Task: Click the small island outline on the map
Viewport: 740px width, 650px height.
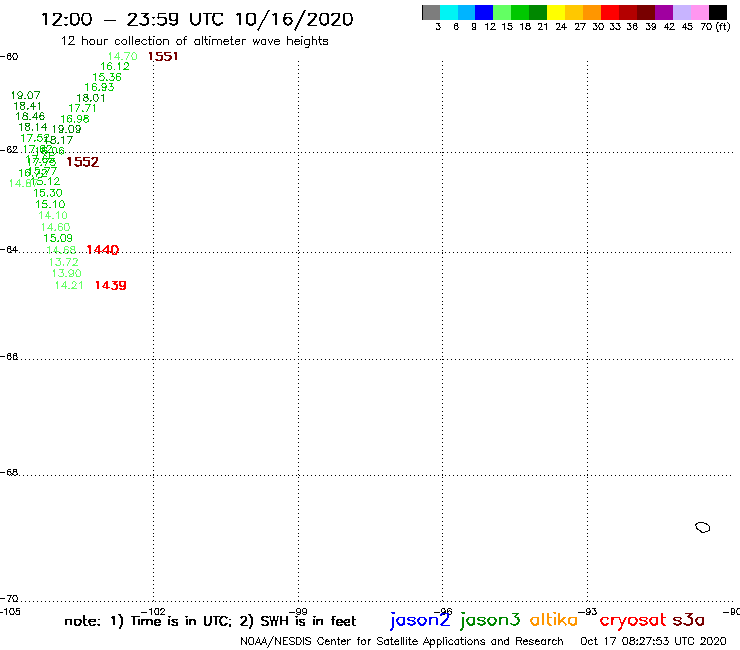Action: [703, 527]
